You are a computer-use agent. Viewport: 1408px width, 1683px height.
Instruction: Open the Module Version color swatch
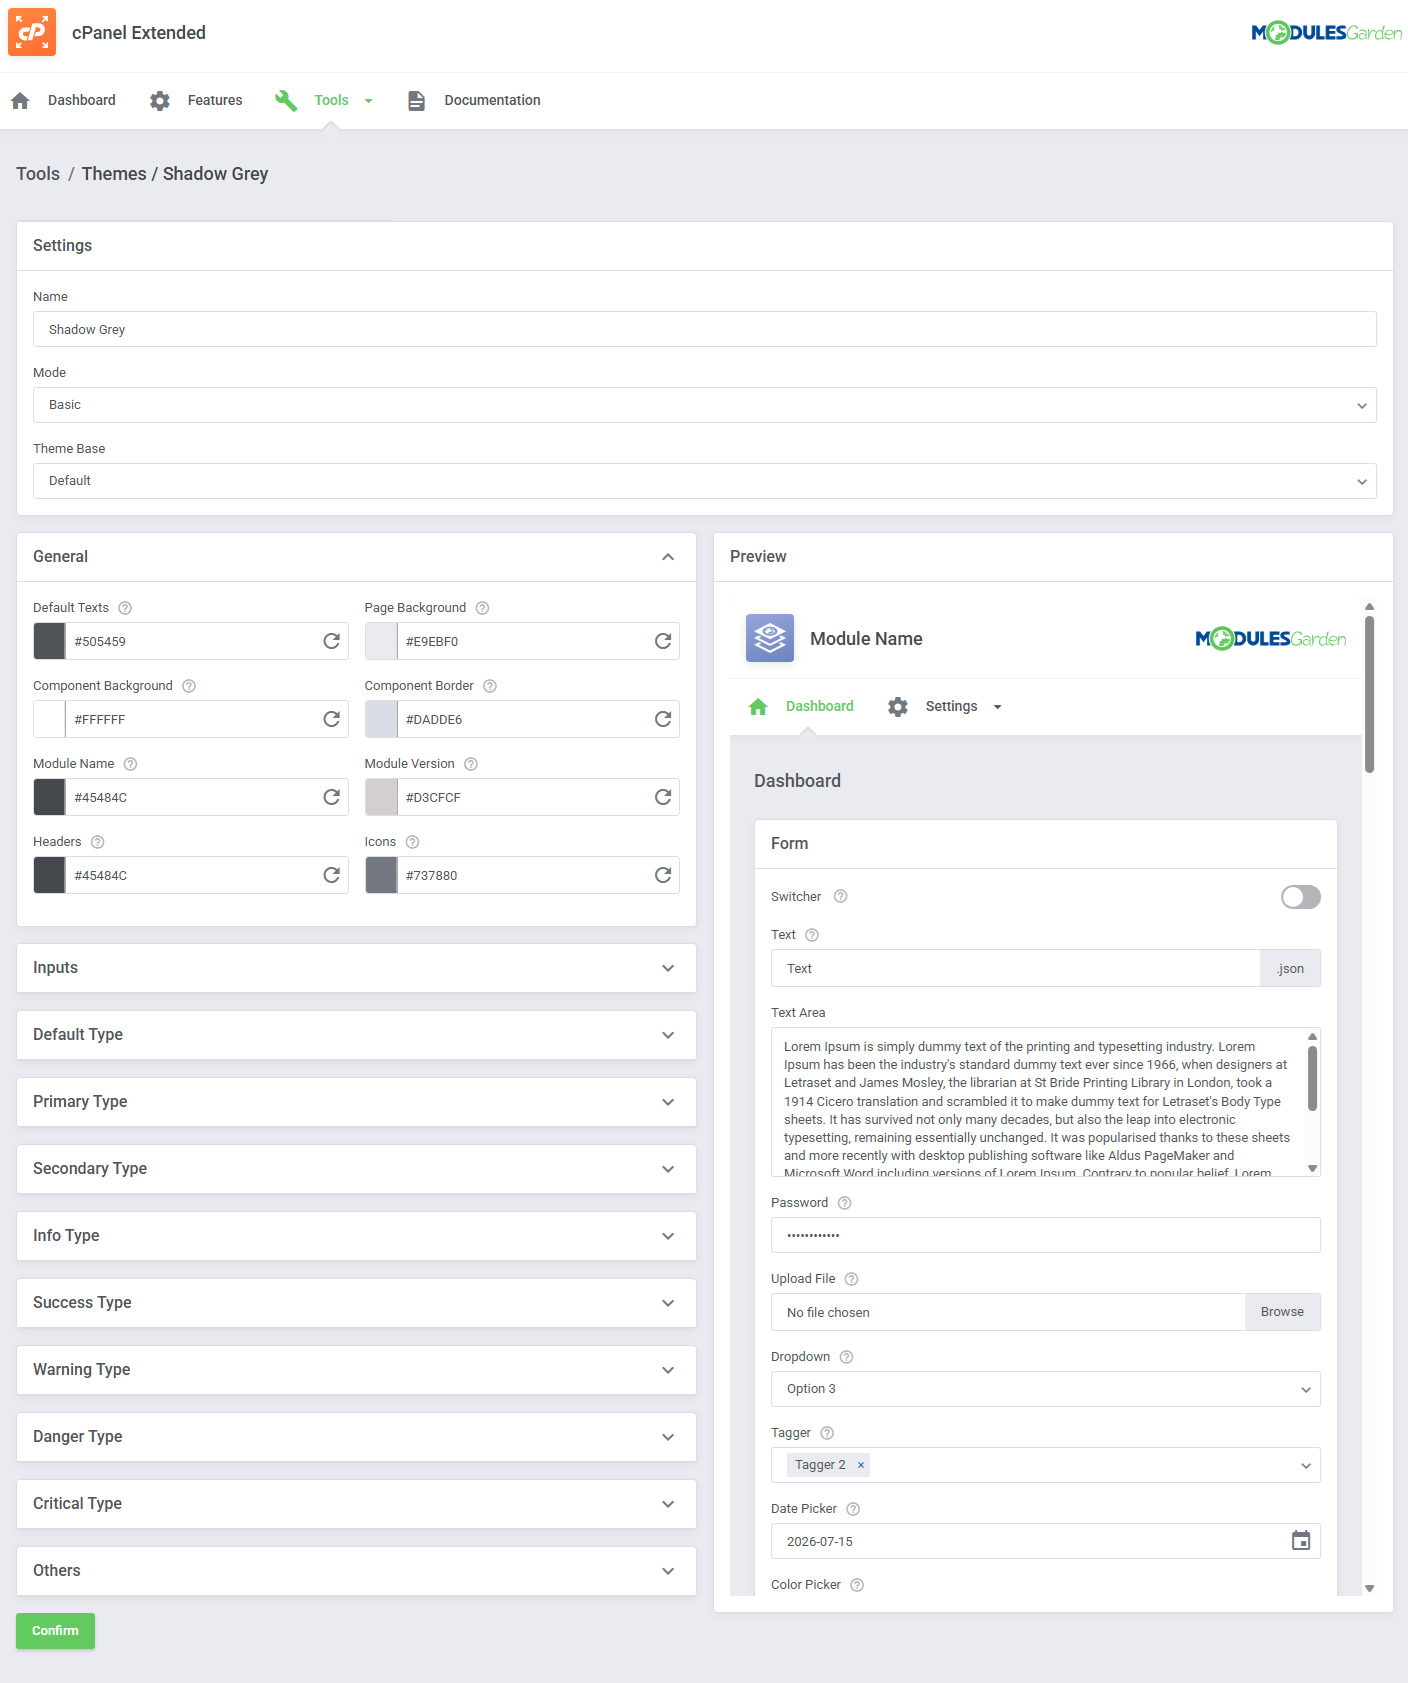pyautogui.click(x=381, y=797)
